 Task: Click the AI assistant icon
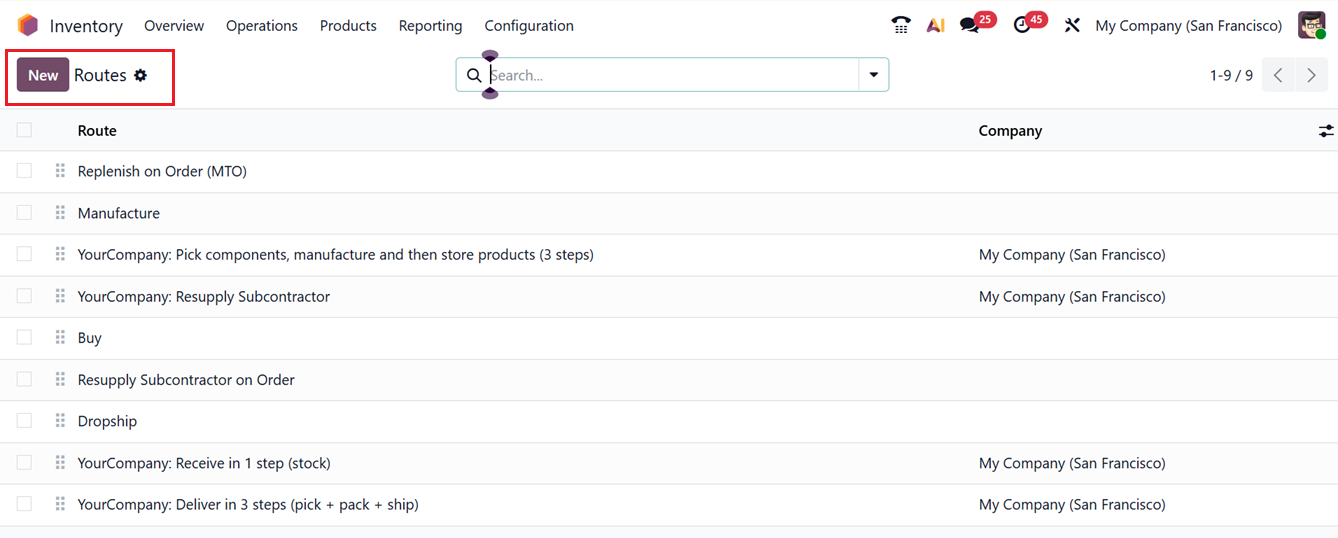pos(935,26)
